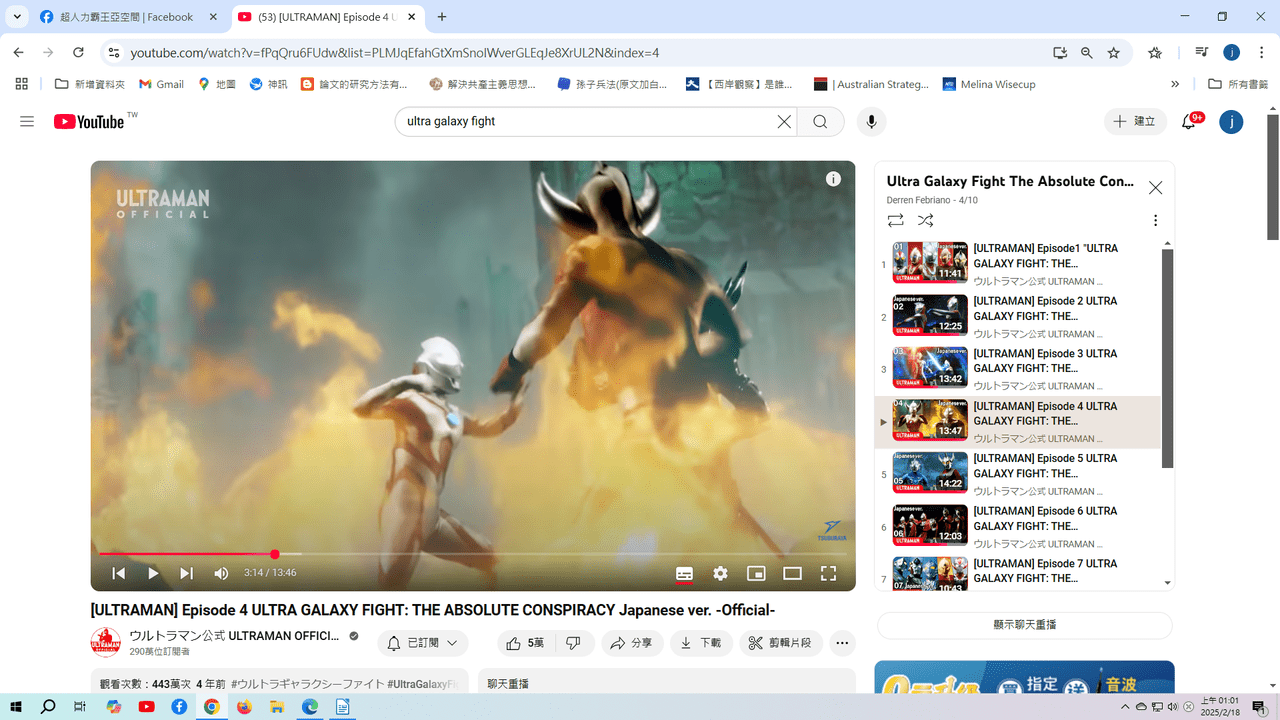Play the paused video
Image resolution: width=1280 pixels, height=720 pixels.
[x=153, y=573]
